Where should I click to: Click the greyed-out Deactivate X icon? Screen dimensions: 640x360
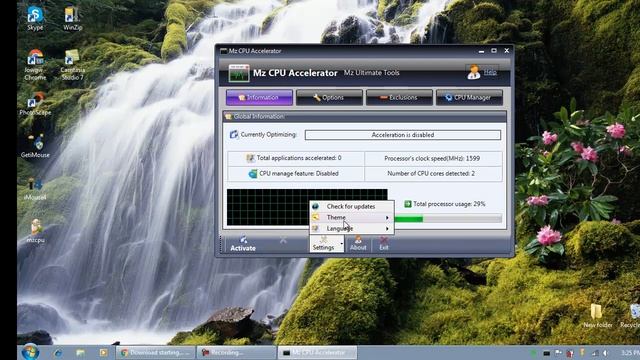tap(283, 240)
